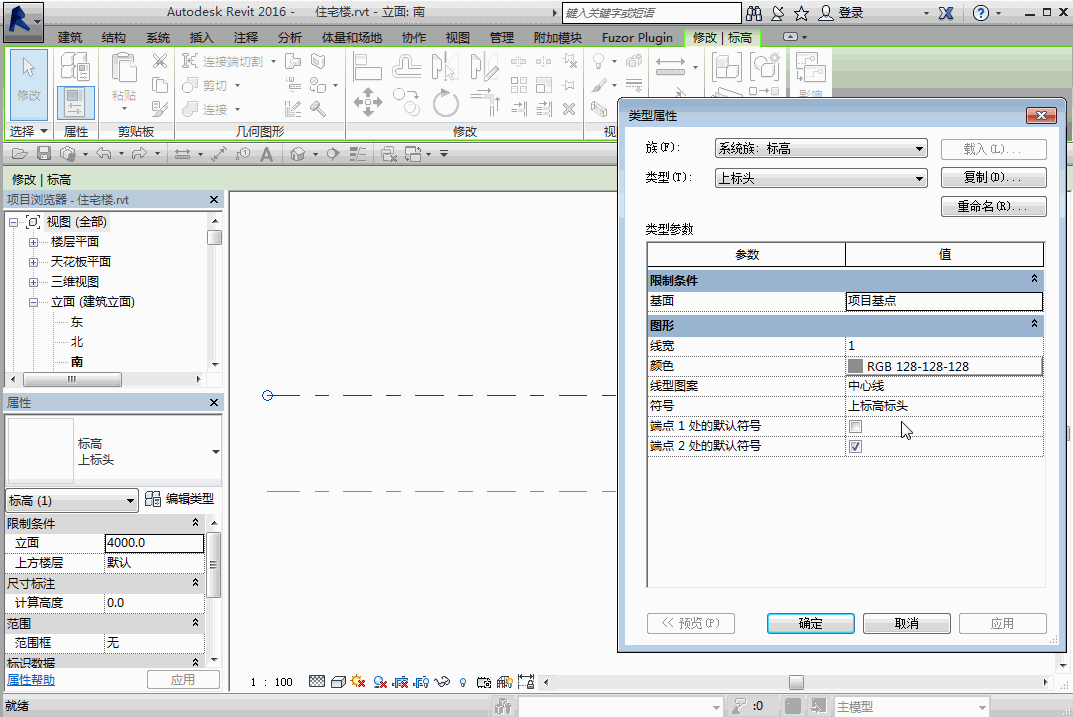
Task: Open the family dropdown showing 系统族: 标高
Action: (821, 149)
